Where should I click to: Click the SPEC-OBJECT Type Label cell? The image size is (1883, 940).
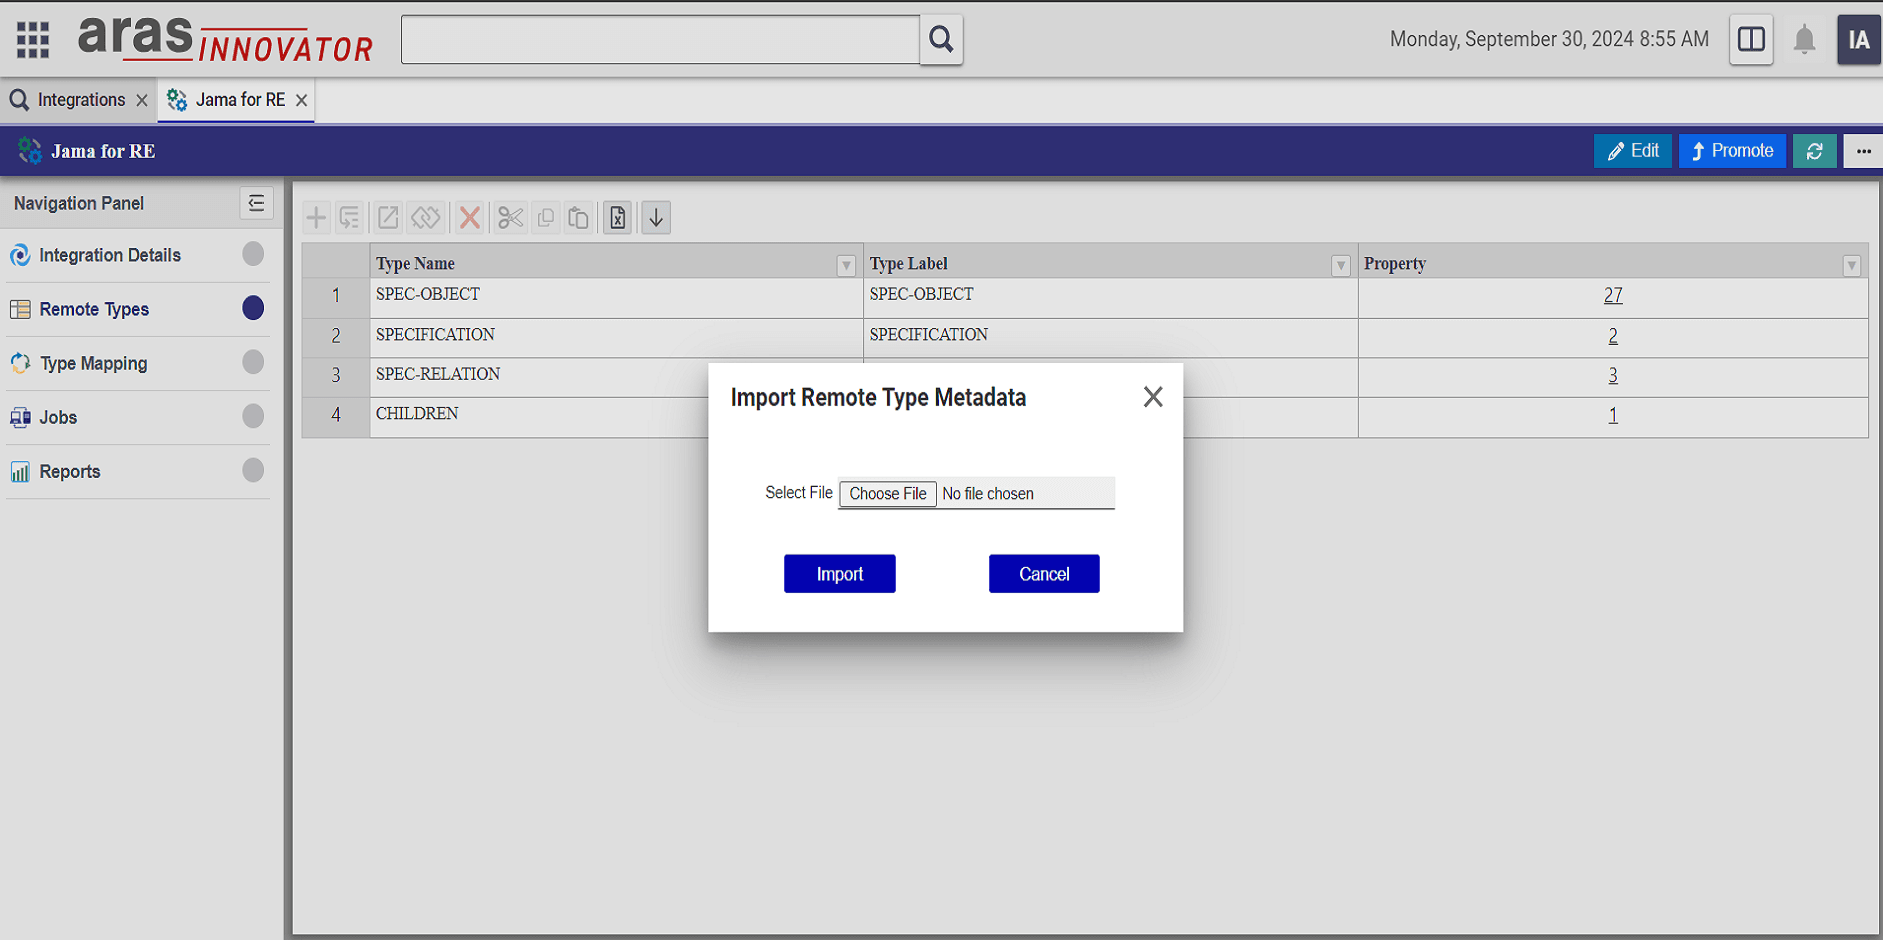click(x=1110, y=296)
